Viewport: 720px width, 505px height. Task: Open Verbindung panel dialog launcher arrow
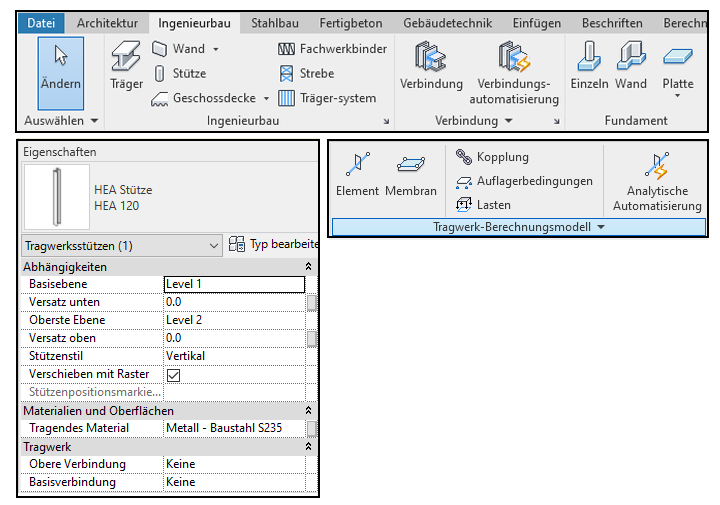[557, 122]
